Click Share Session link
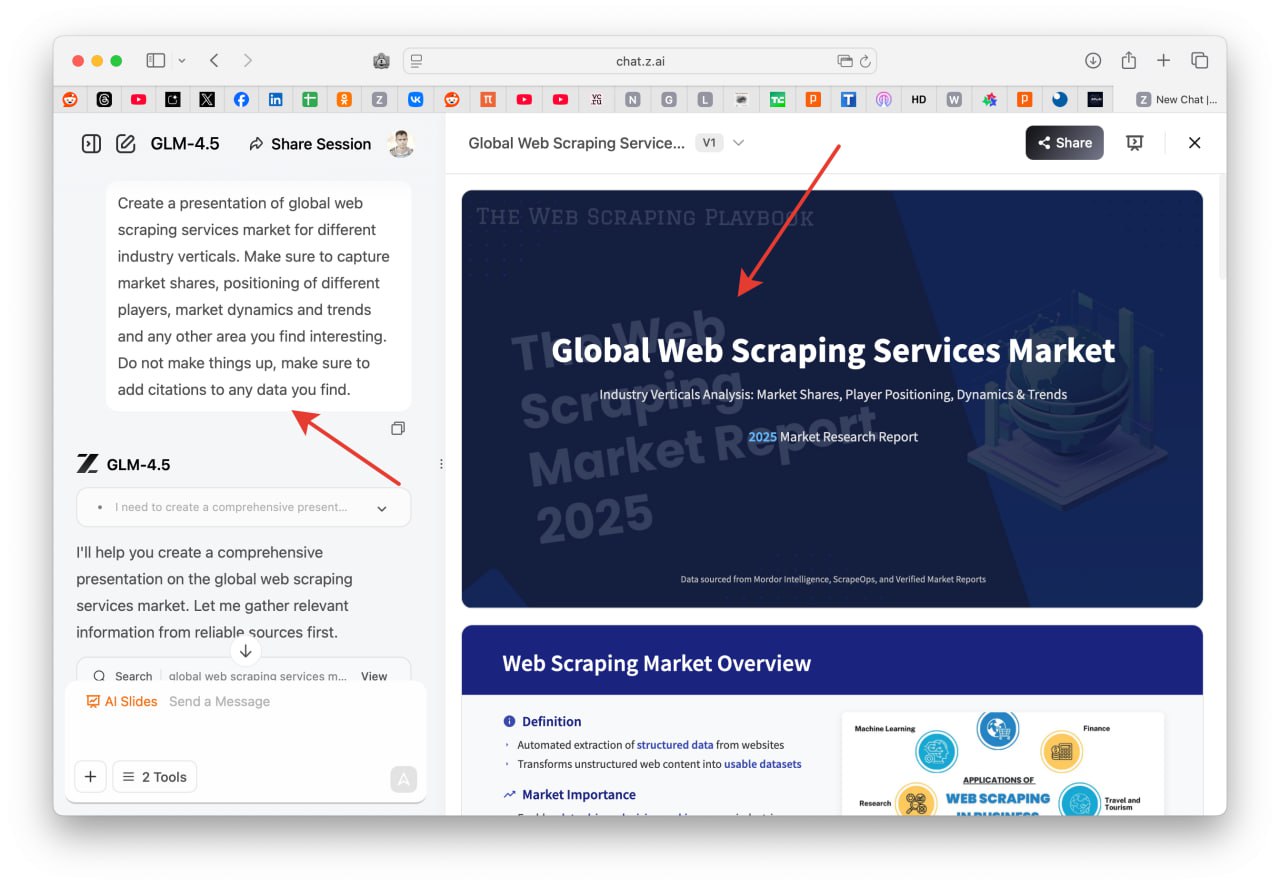The height and width of the screenshot is (886, 1280). click(310, 144)
